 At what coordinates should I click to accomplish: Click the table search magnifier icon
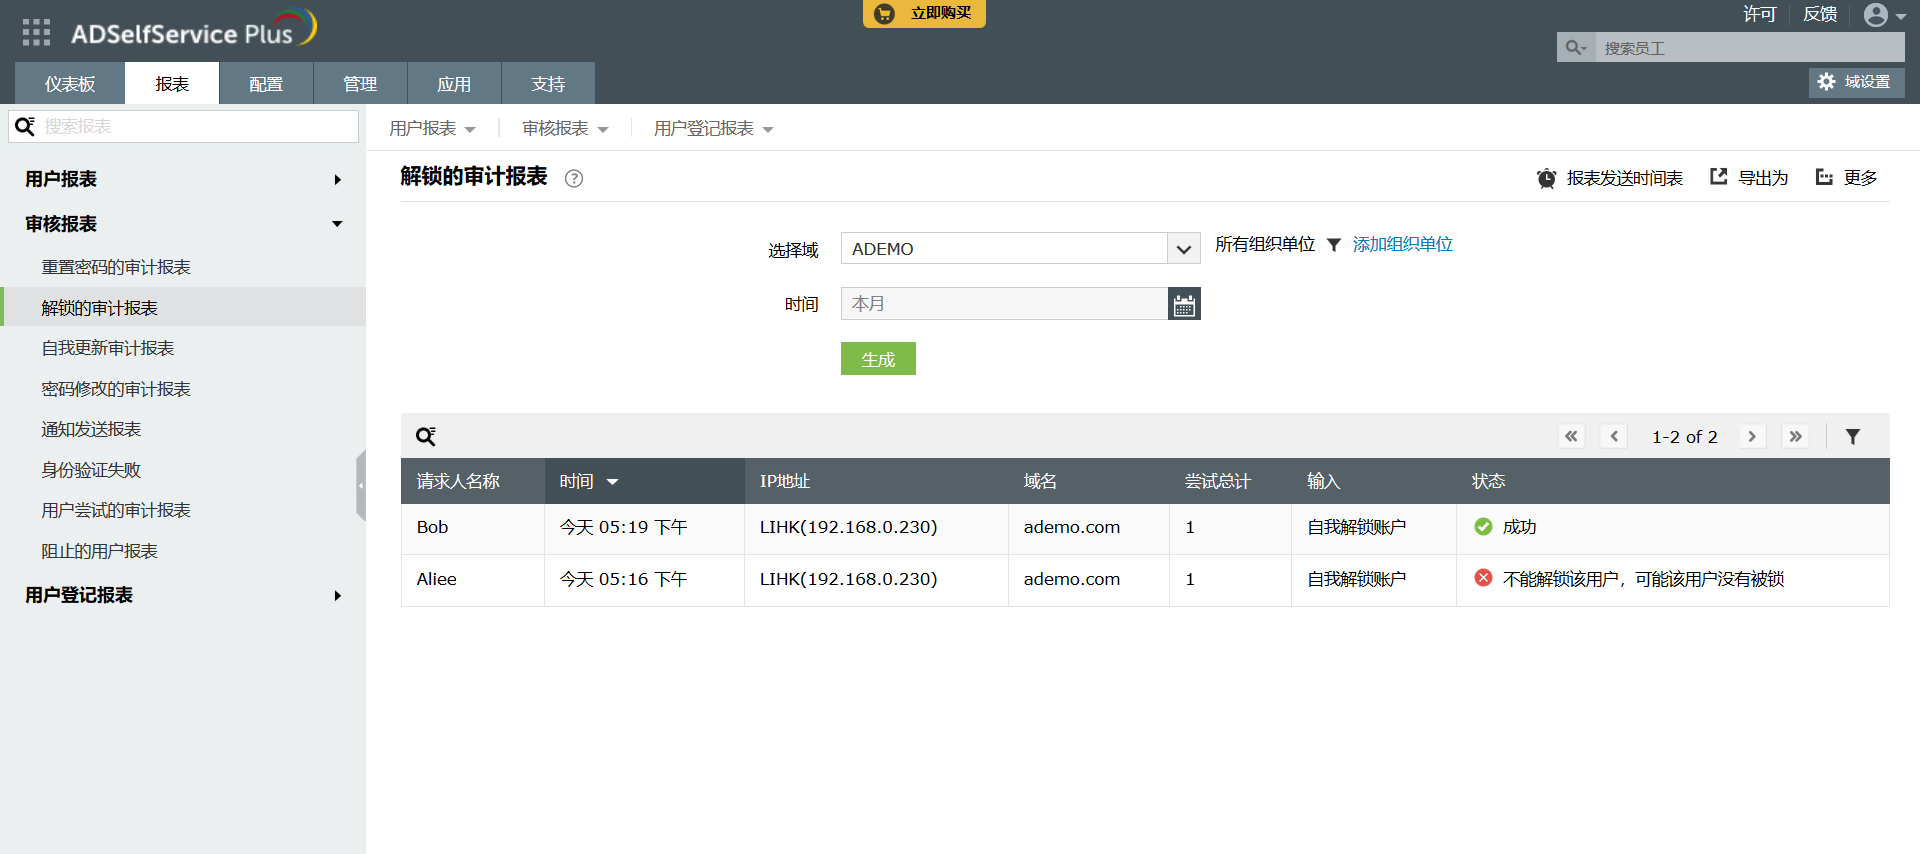[426, 437]
